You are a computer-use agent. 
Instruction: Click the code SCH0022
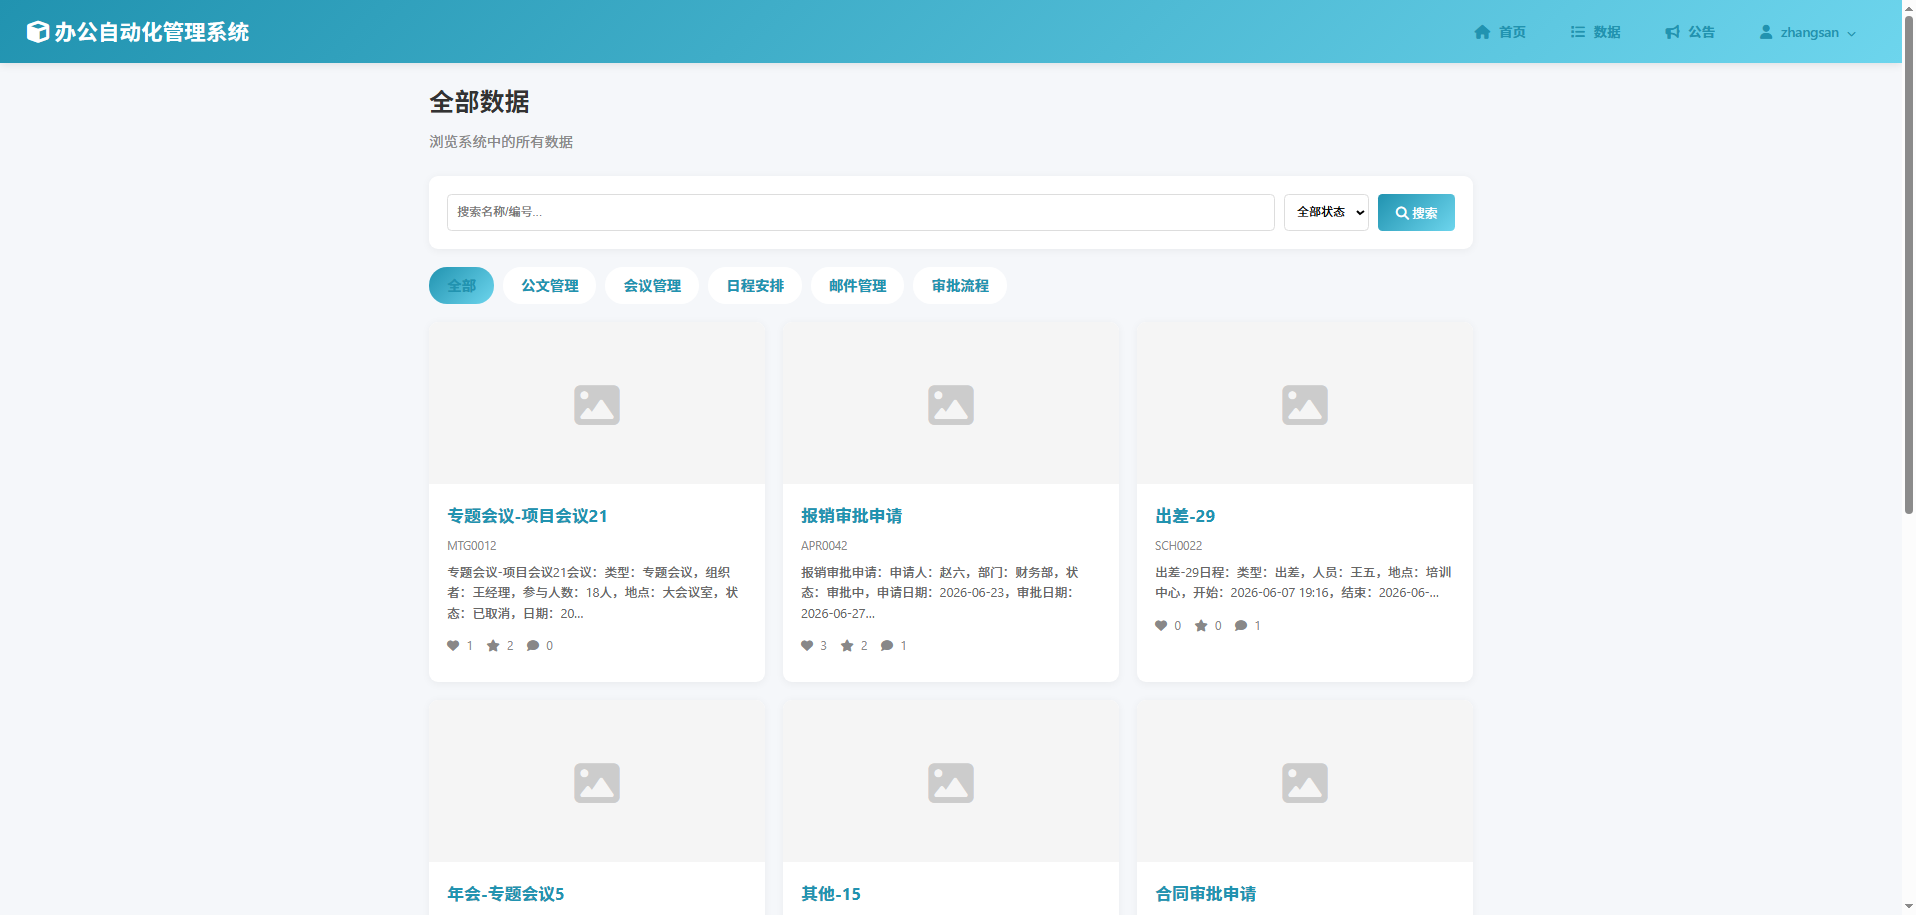pyautogui.click(x=1178, y=546)
